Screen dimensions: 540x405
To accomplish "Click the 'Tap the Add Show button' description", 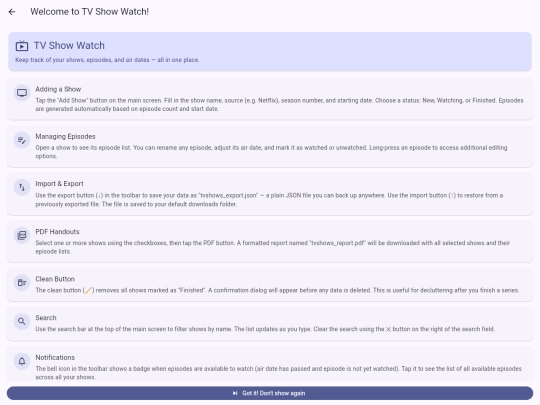I will pos(279,105).
